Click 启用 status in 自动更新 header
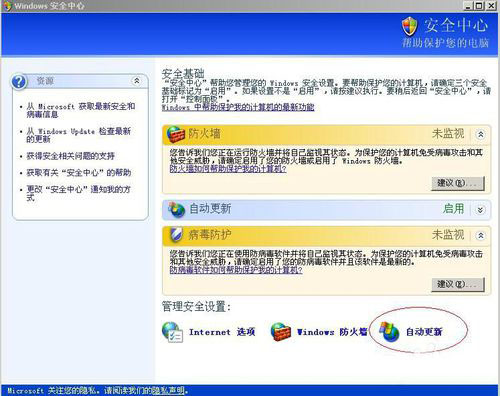500x396 pixels. (x=453, y=209)
